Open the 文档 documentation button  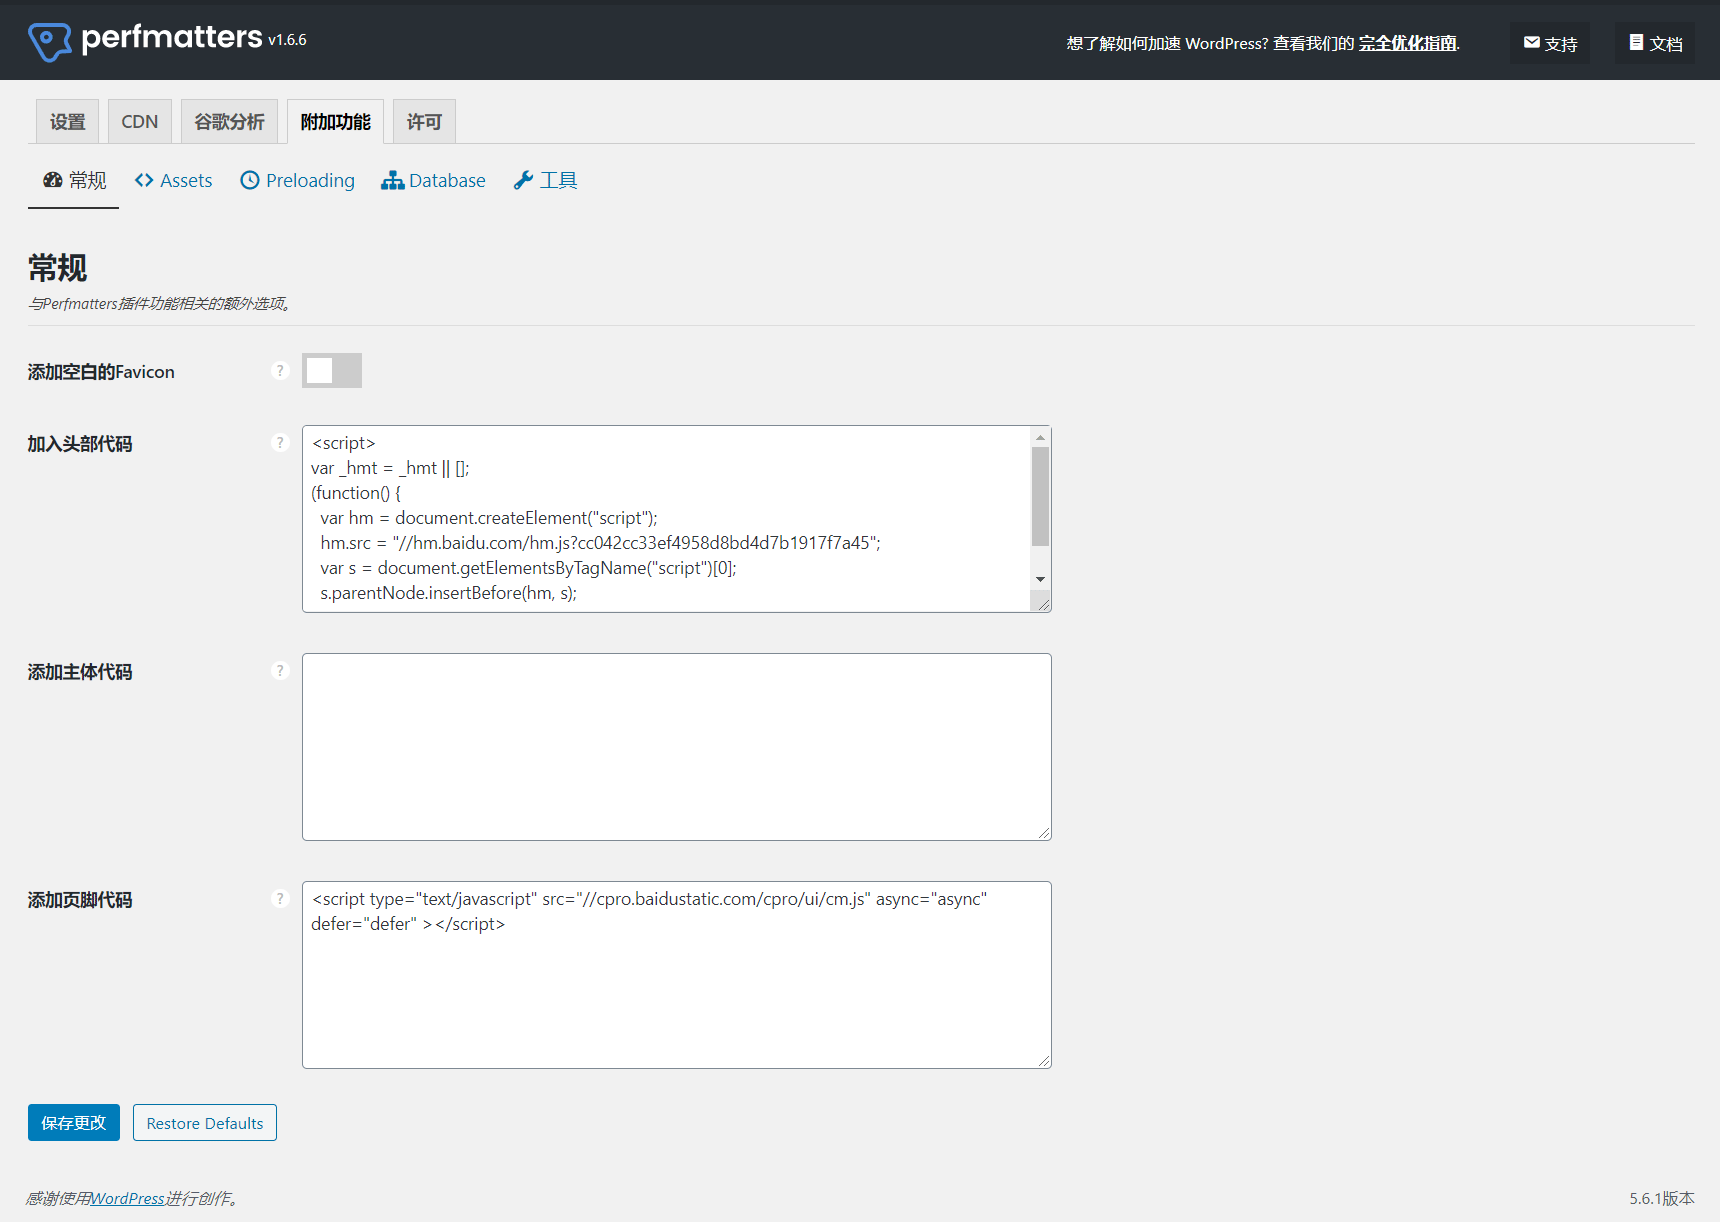click(x=1655, y=43)
